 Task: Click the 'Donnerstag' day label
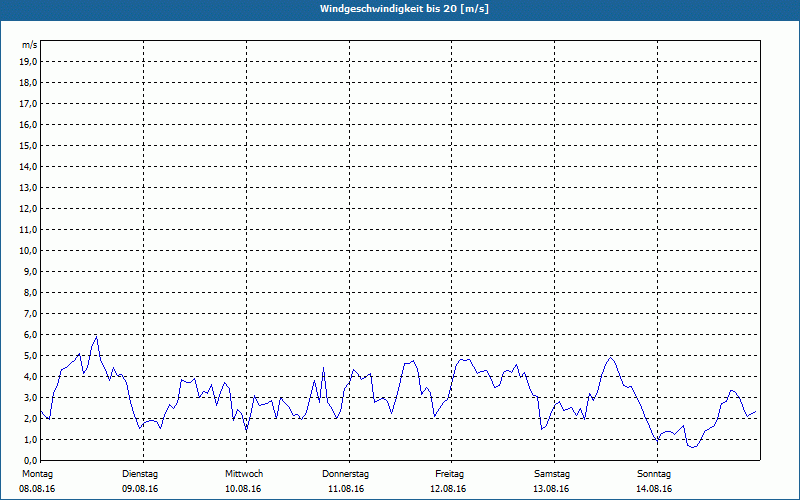345,474
